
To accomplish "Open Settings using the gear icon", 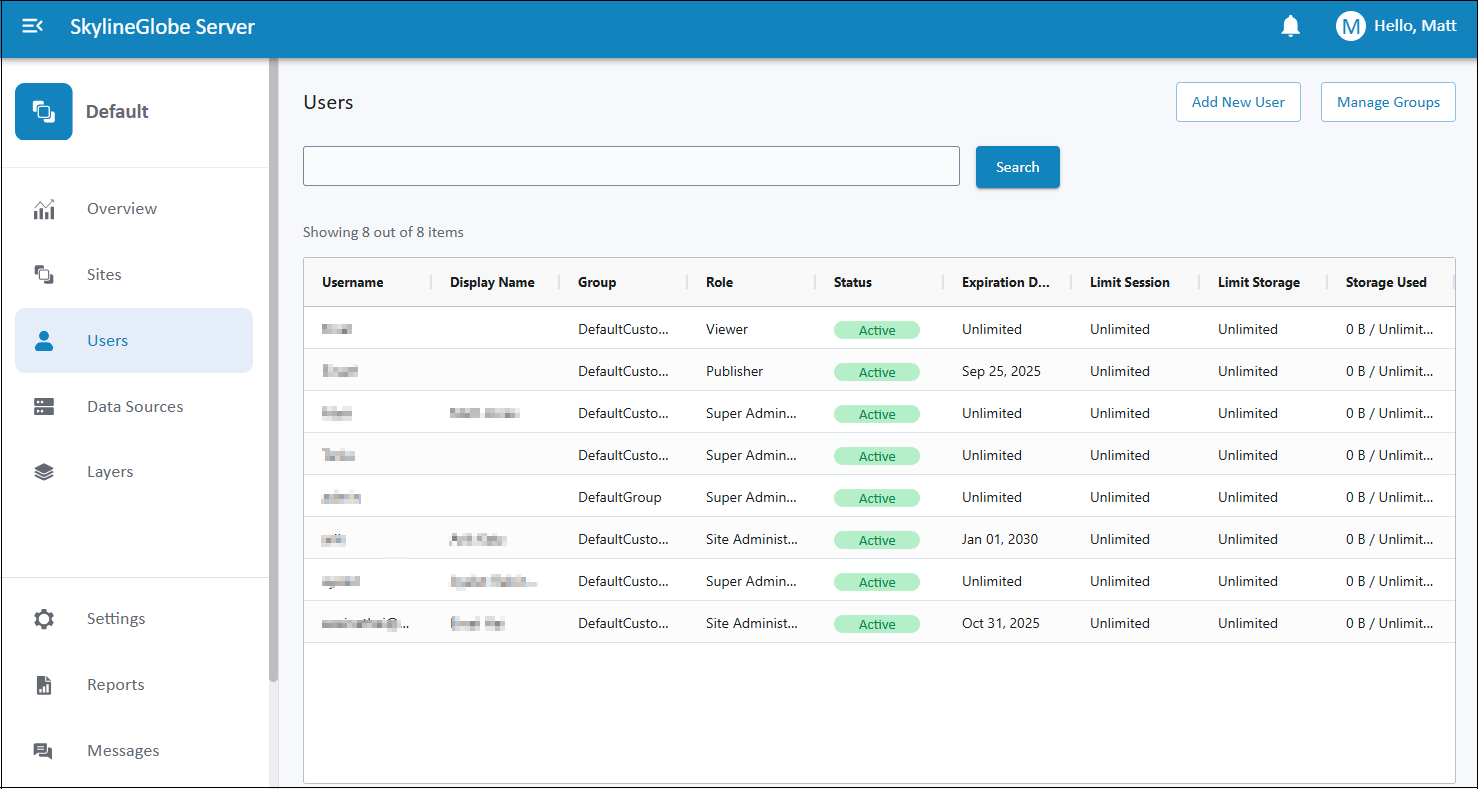I will coord(44,619).
